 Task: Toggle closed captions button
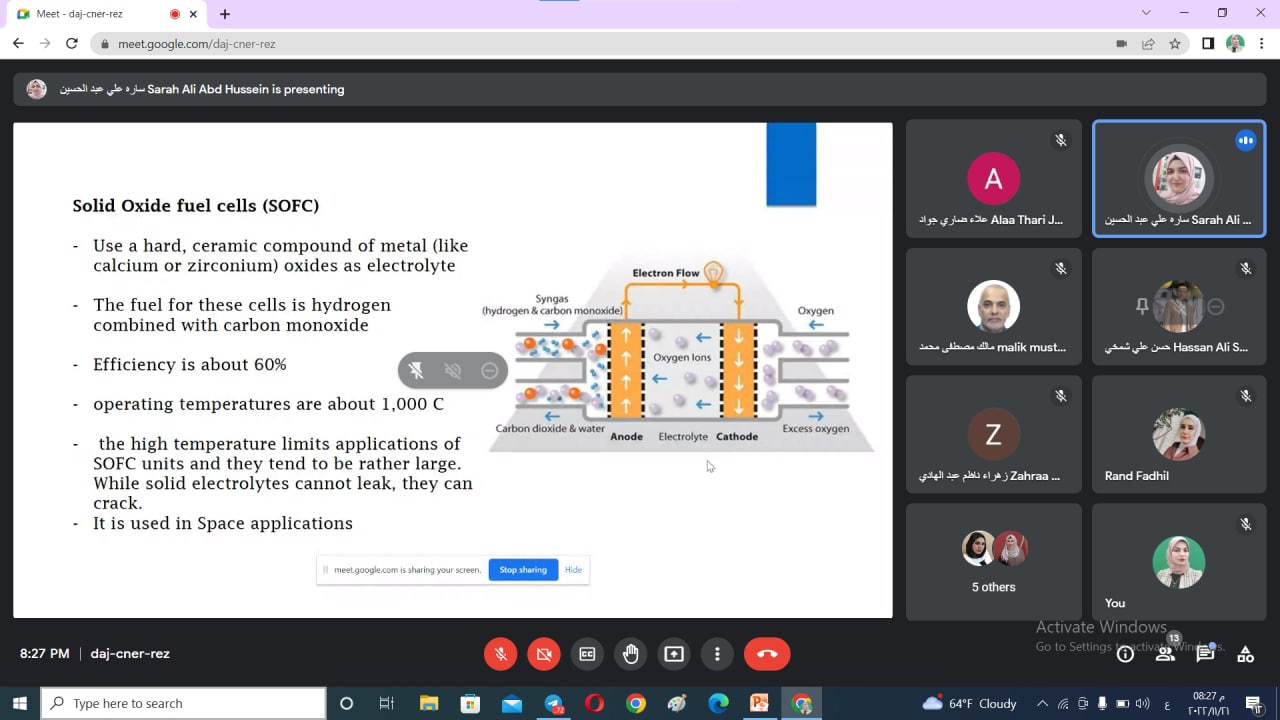(588, 654)
